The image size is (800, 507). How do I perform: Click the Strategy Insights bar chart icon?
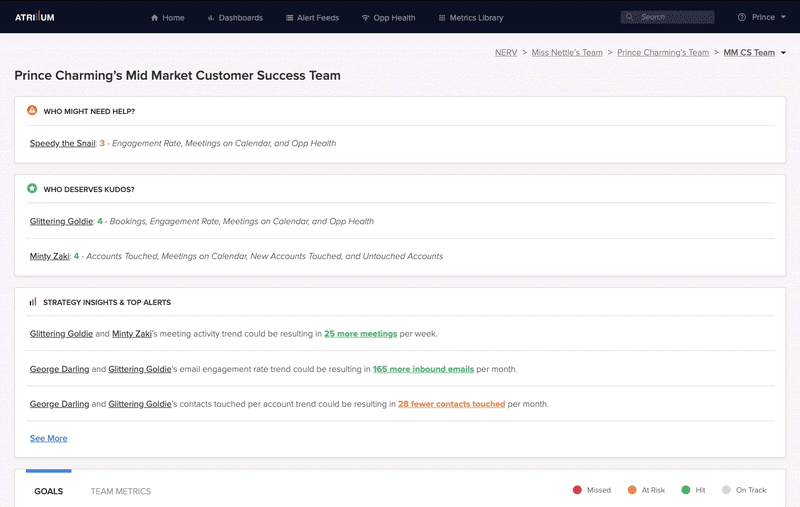pyautogui.click(x=33, y=302)
